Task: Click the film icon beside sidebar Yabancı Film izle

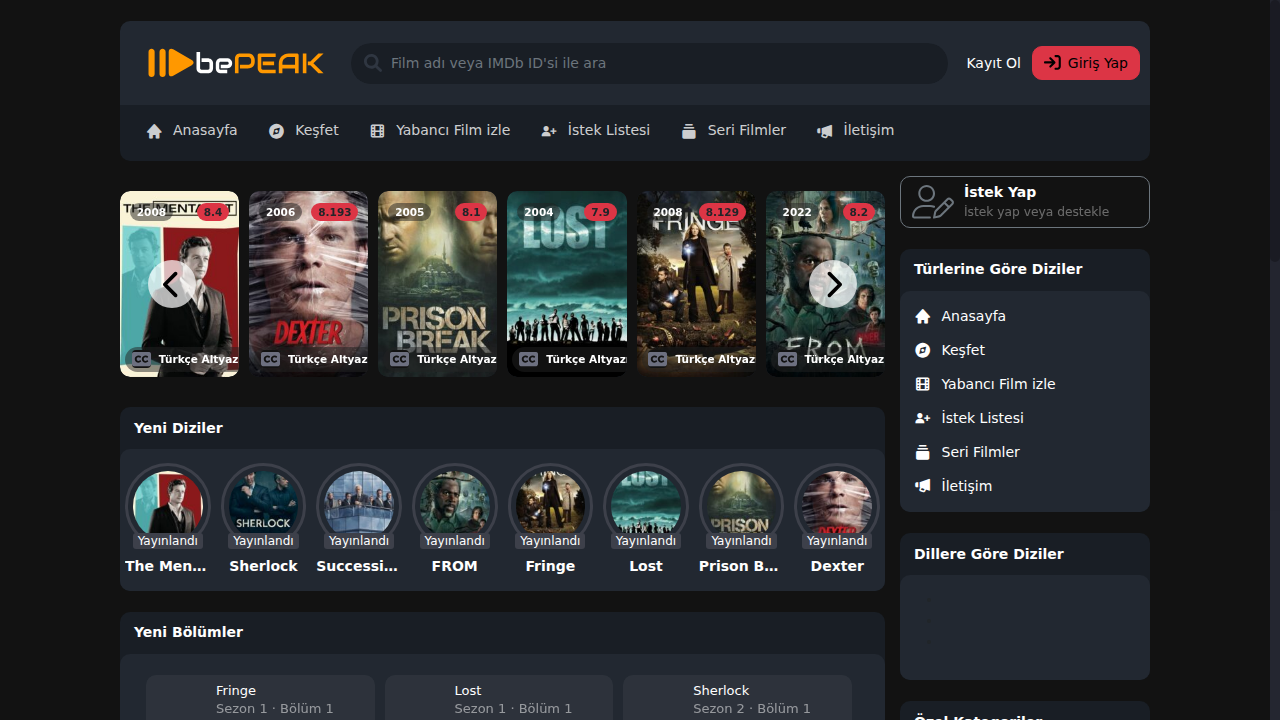Action: pos(923,384)
